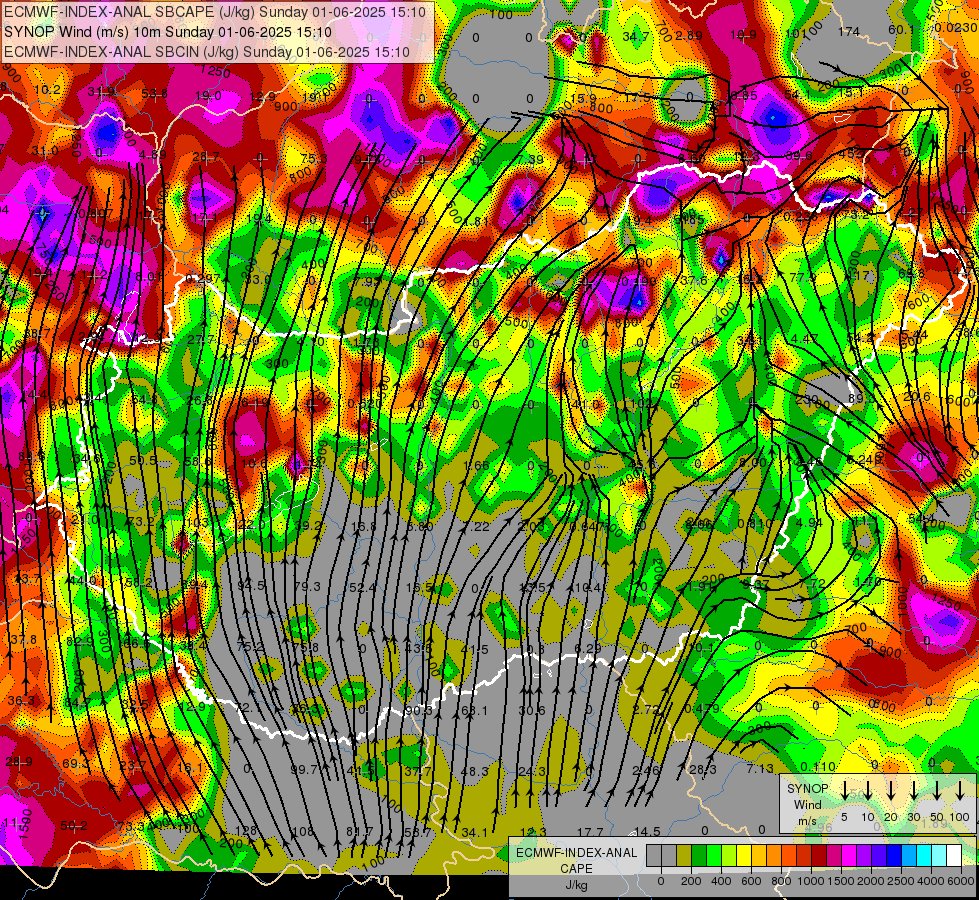Select the bright magenta swatch in the CAPE colorbar
Image resolution: width=979 pixels, height=900 pixels.
pyautogui.click(x=849, y=856)
